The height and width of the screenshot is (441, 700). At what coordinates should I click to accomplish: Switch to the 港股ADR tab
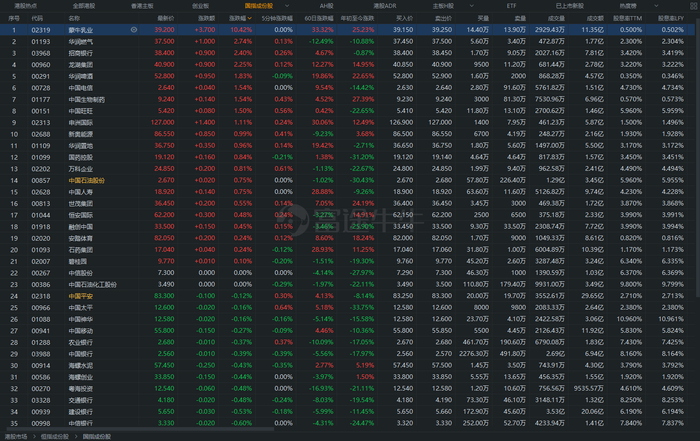(385, 6)
